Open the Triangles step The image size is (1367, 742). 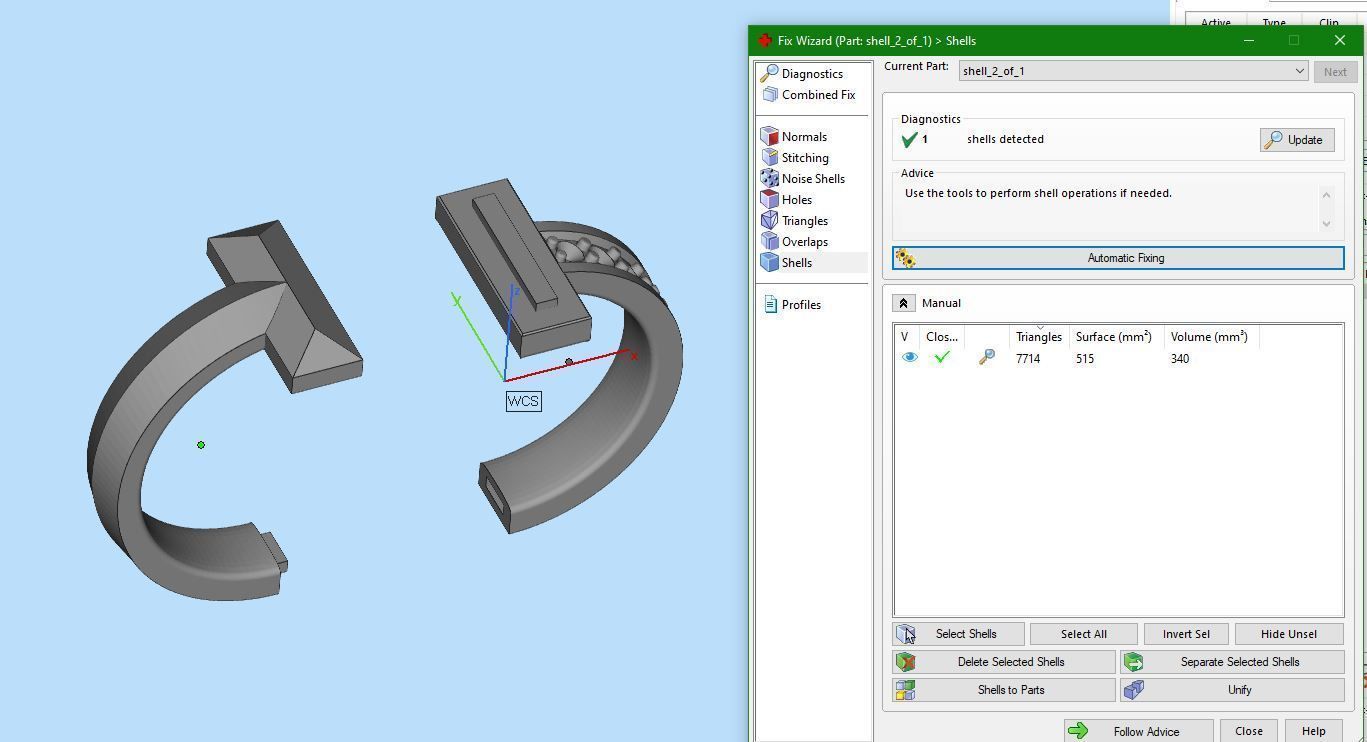click(x=805, y=221)
